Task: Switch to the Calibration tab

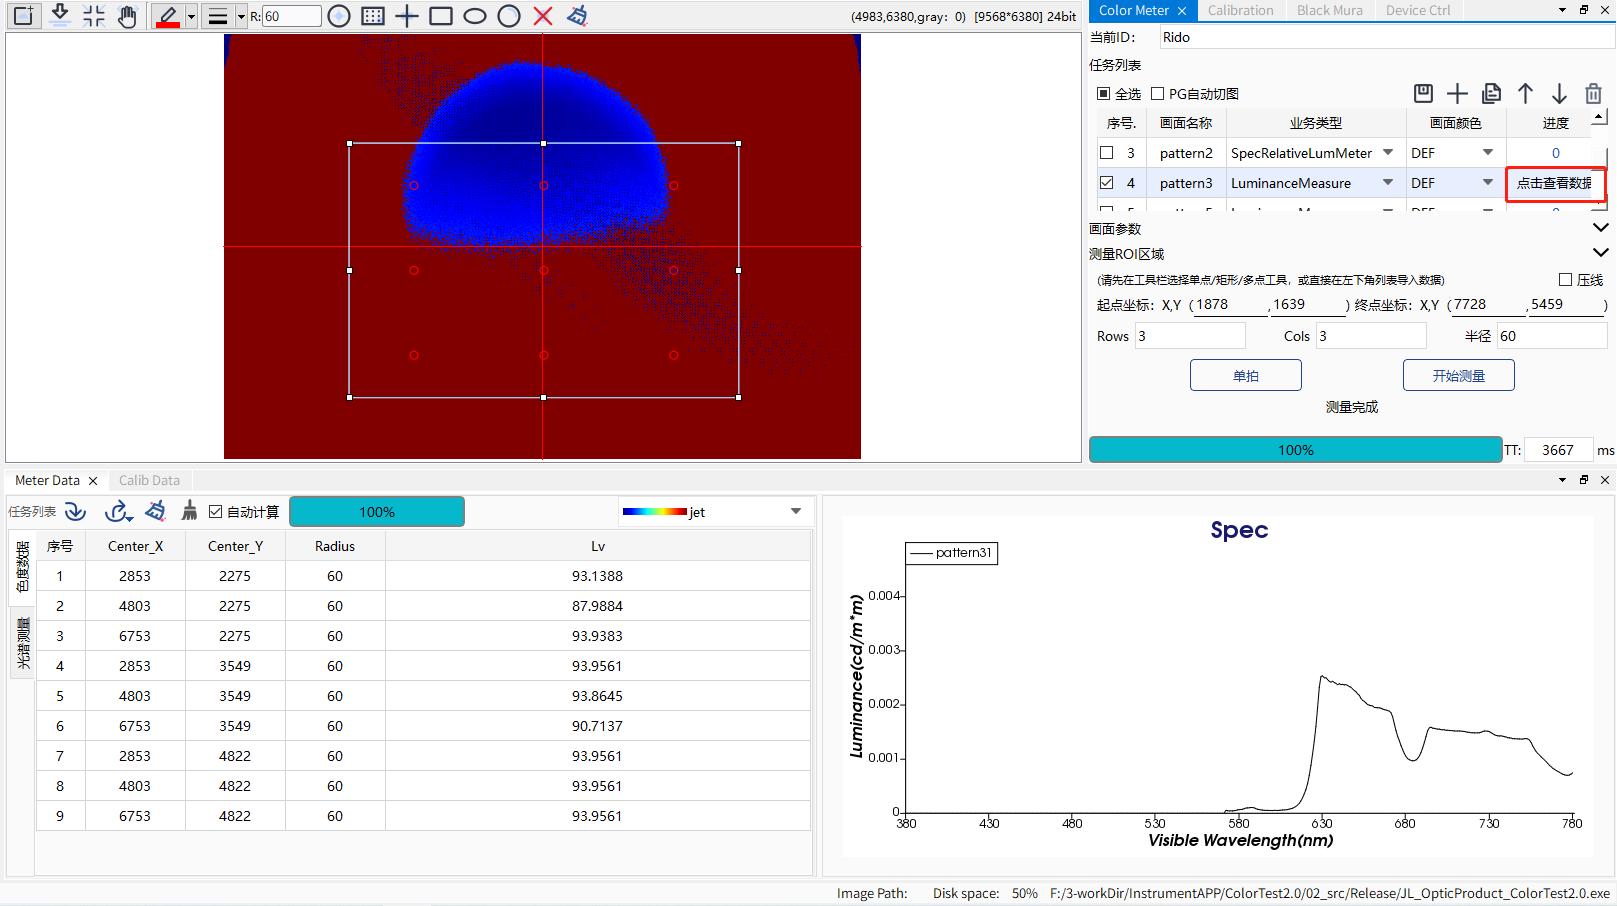Action: [1240, 10]
